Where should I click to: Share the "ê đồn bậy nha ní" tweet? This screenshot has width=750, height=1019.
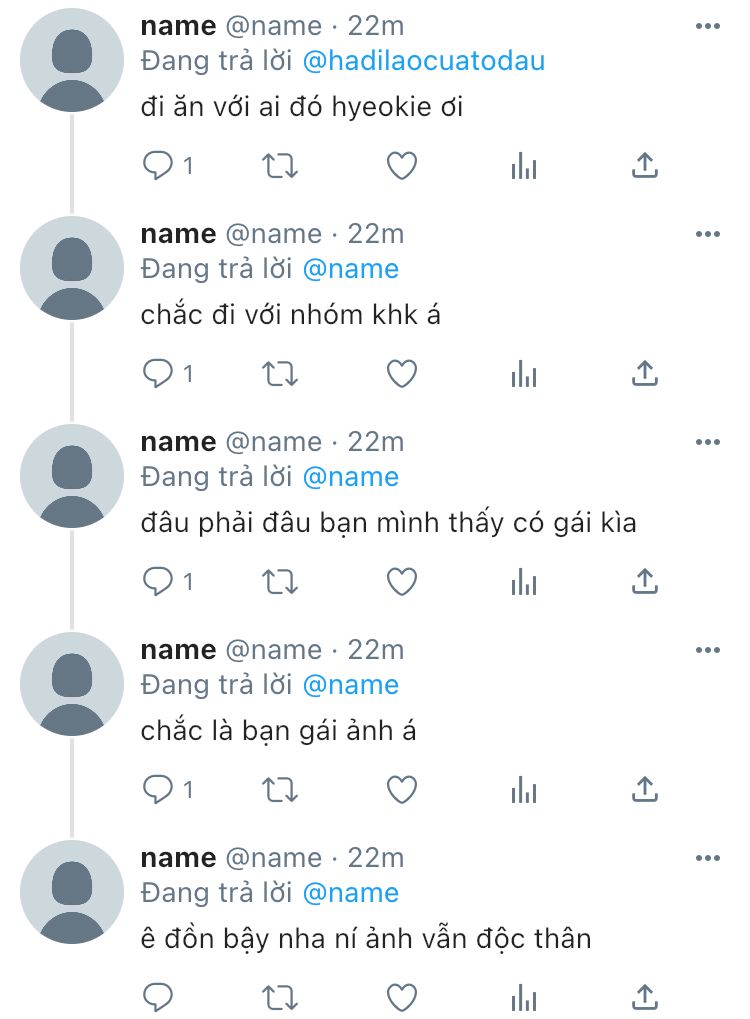646,997
